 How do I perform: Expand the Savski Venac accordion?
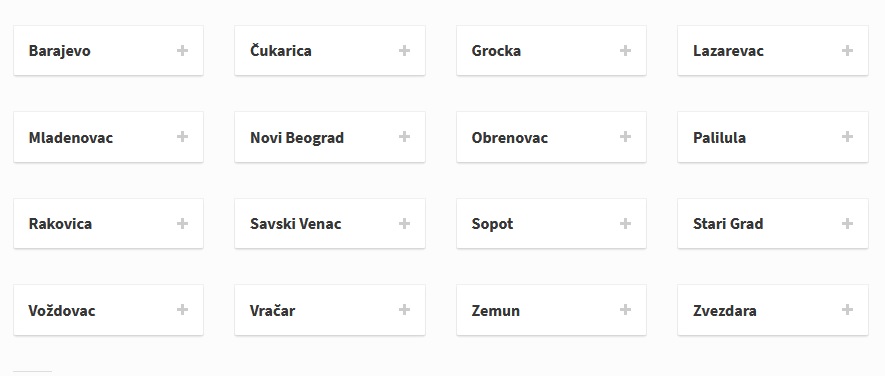330,224
